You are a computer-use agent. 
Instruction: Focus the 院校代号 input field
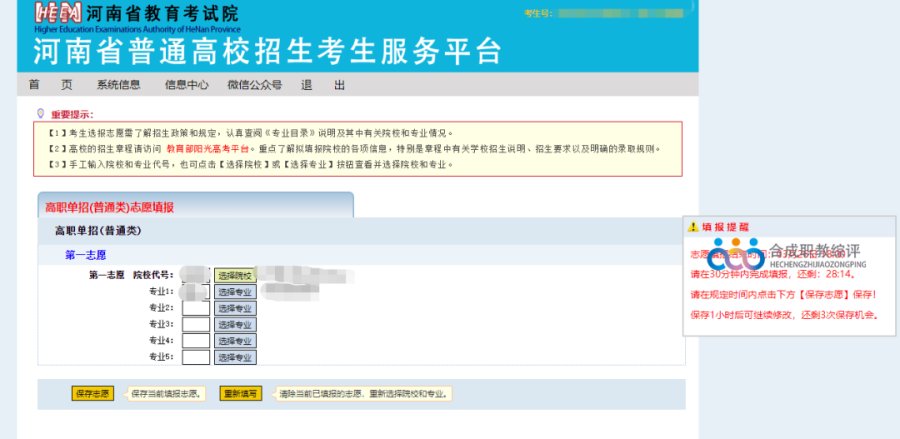195,275
